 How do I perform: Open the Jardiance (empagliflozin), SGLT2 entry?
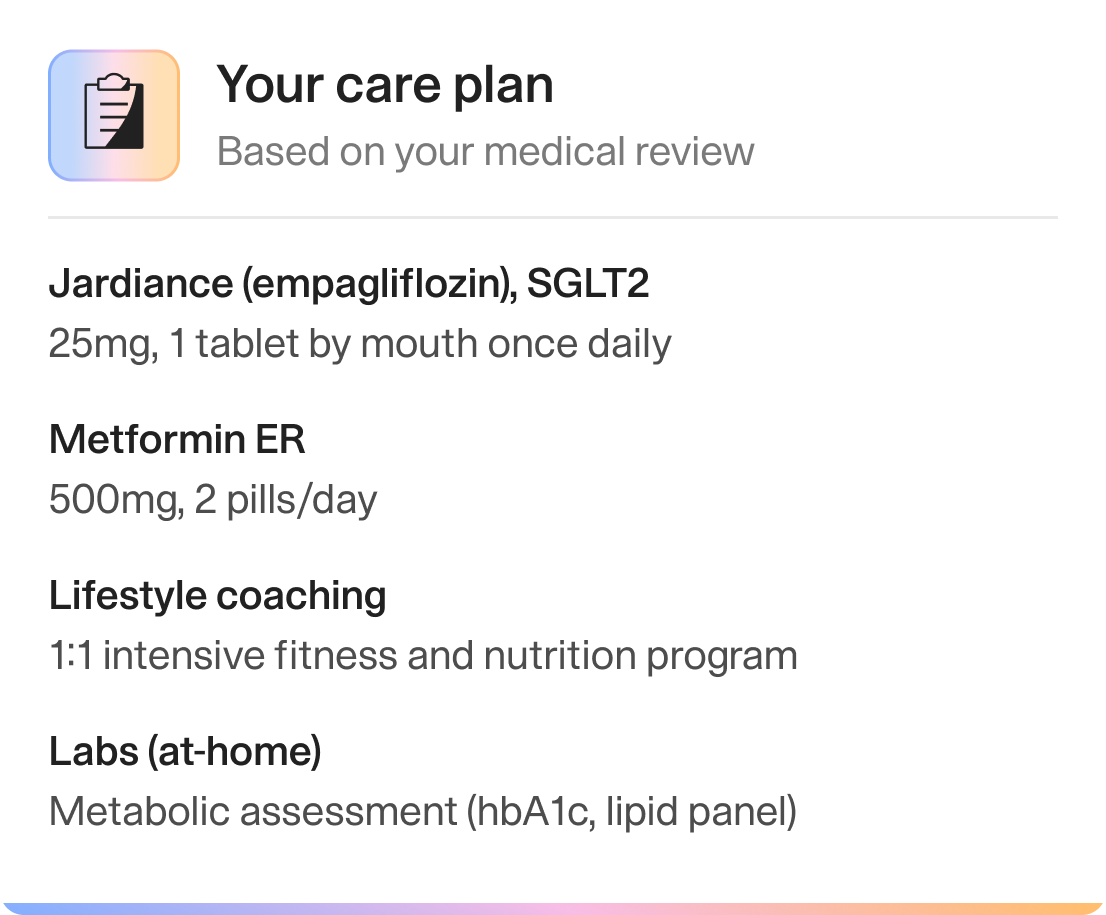pos(348,284)
